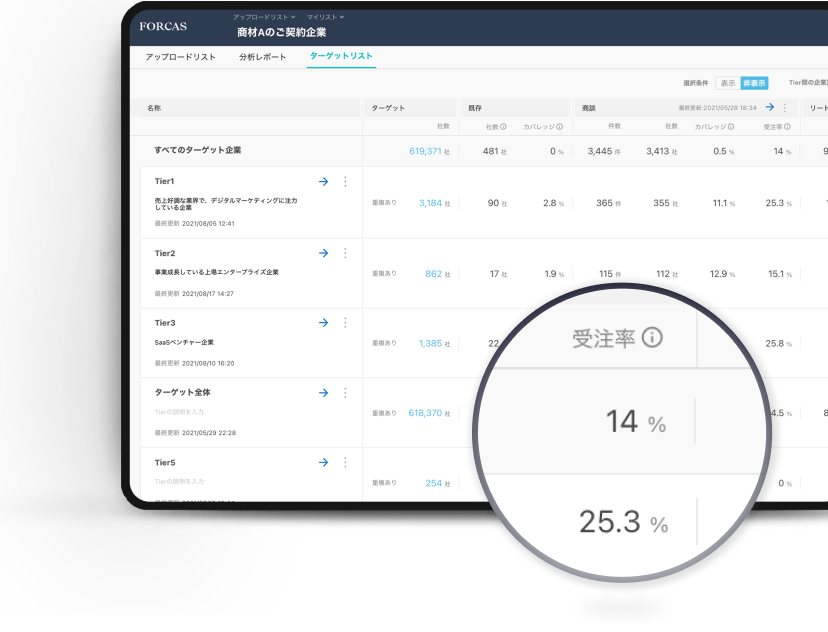Click the すべてのターゲット企業 row label
The width and height of the screenshot is (828, 632).
click(x=197, y=150)
